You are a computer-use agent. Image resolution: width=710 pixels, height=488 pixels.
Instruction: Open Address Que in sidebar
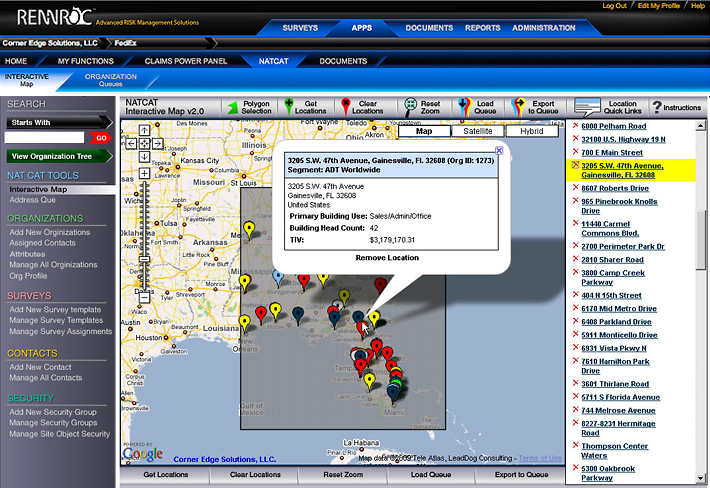pyautogui.click(x=33, y=200)
